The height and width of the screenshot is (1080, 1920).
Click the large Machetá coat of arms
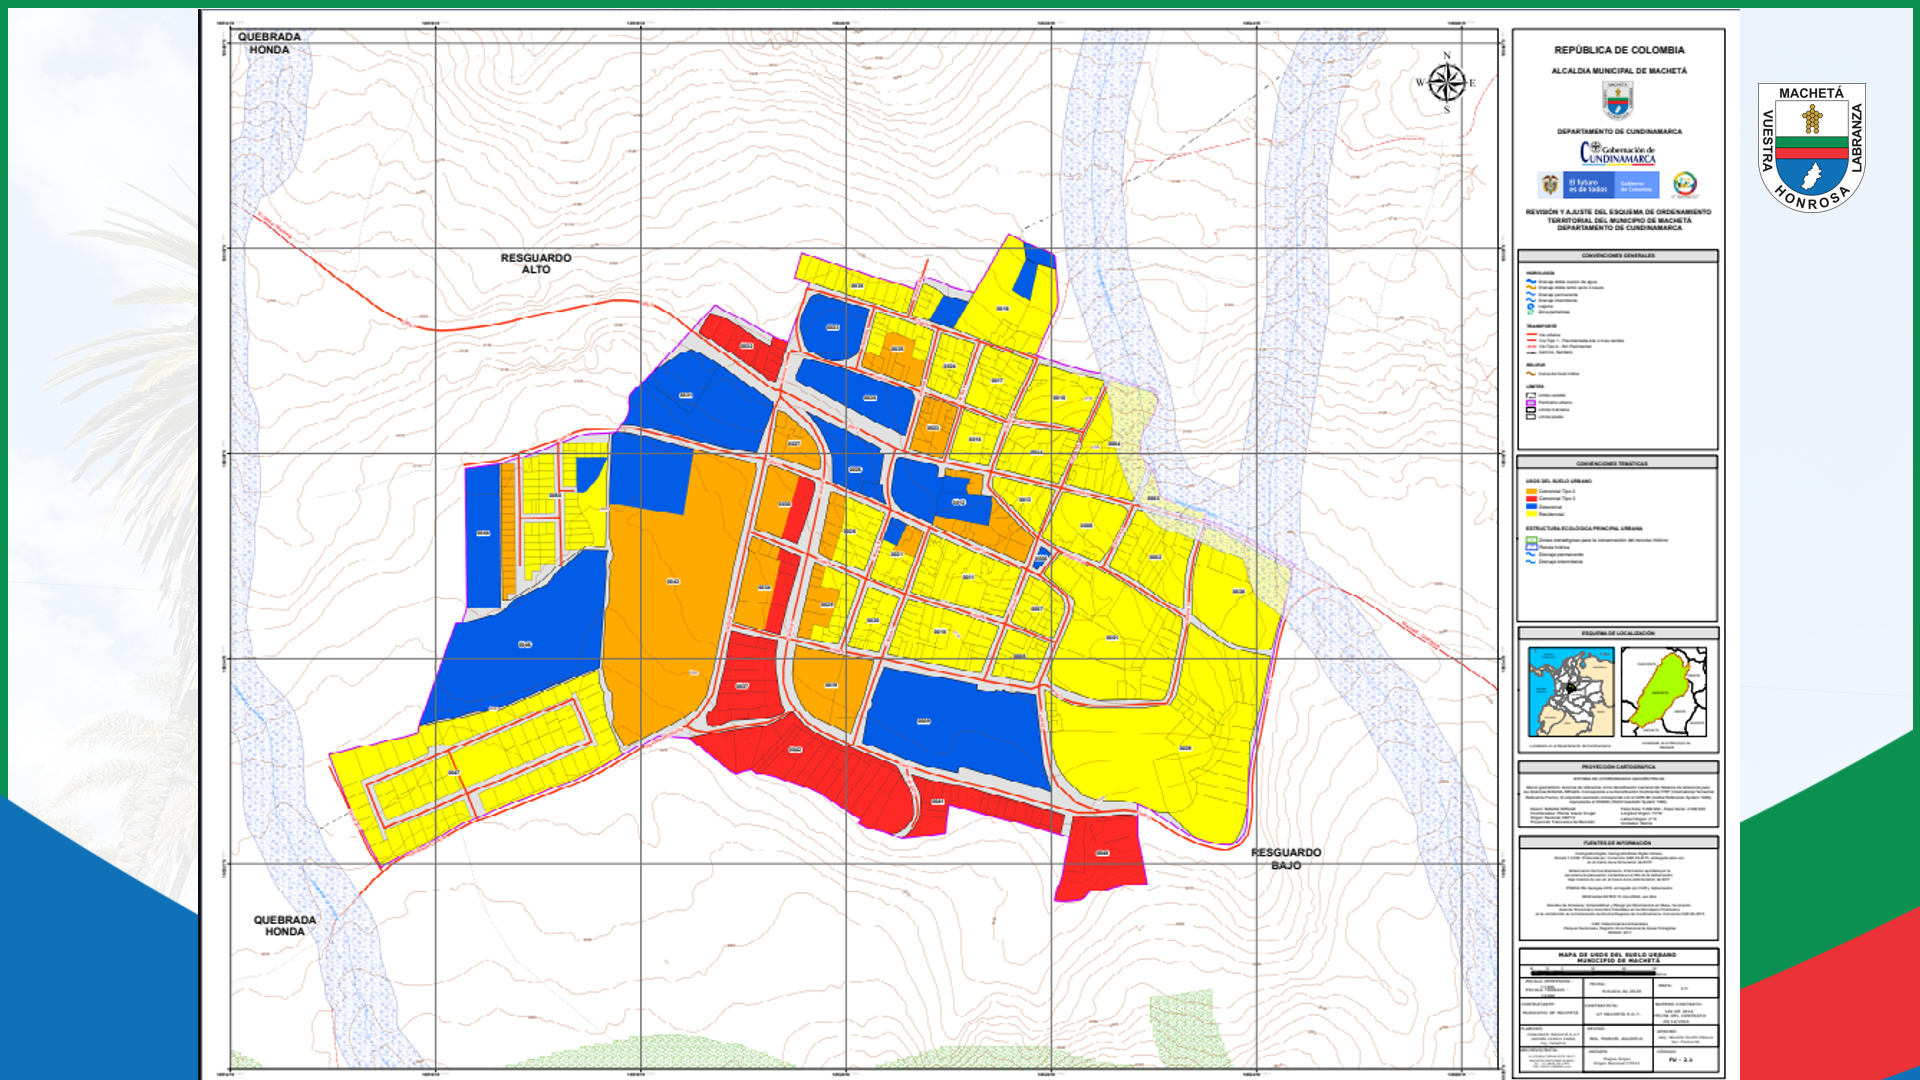(1811, 147)
